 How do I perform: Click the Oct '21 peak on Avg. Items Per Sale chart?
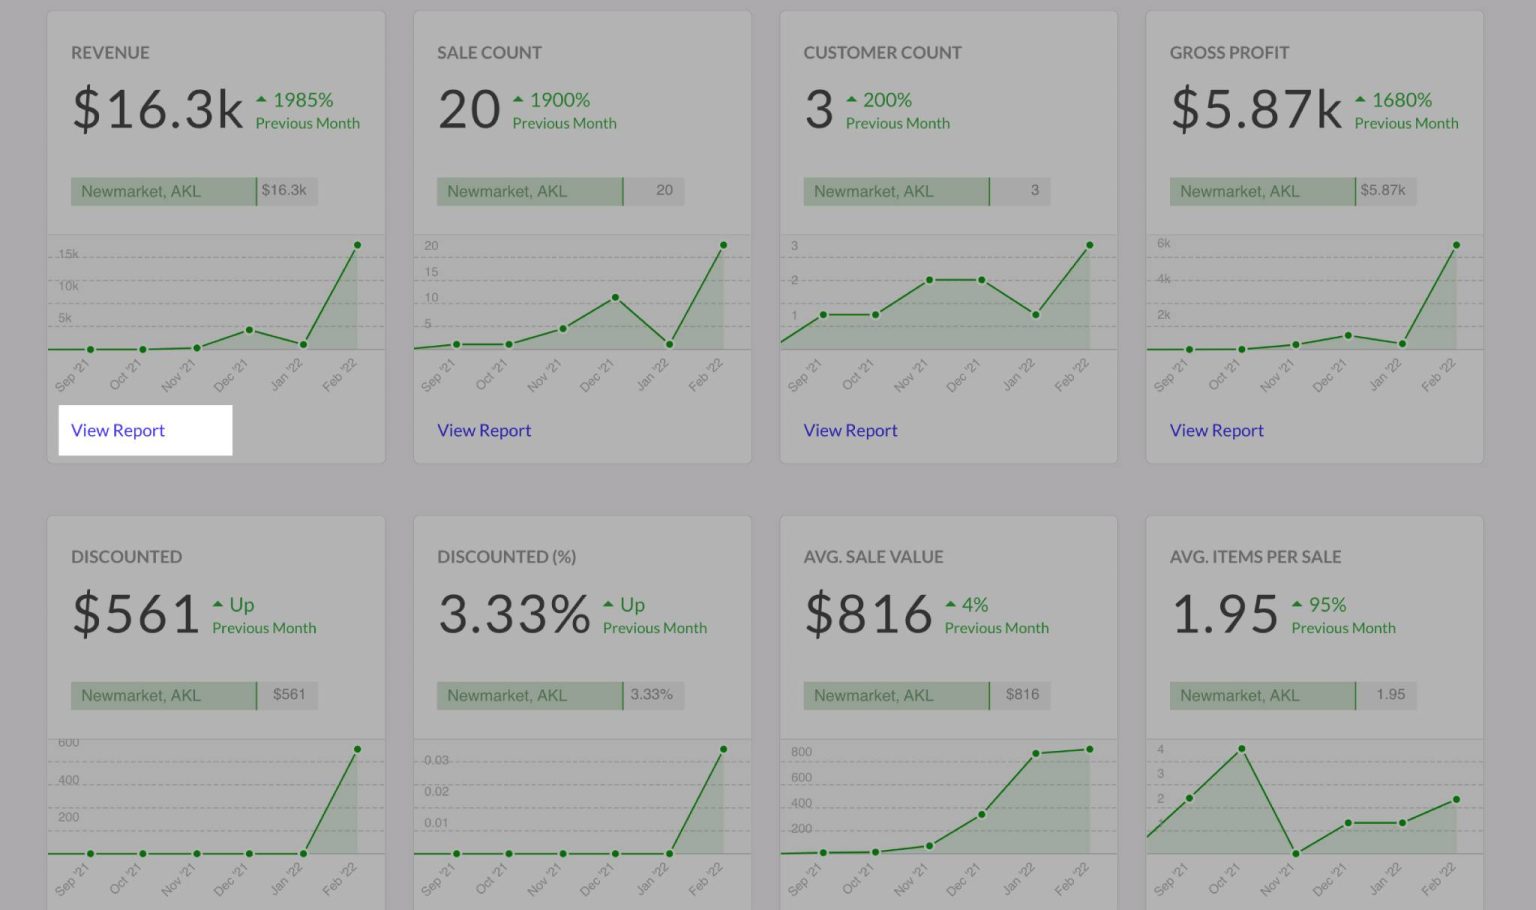point(1242,748)
